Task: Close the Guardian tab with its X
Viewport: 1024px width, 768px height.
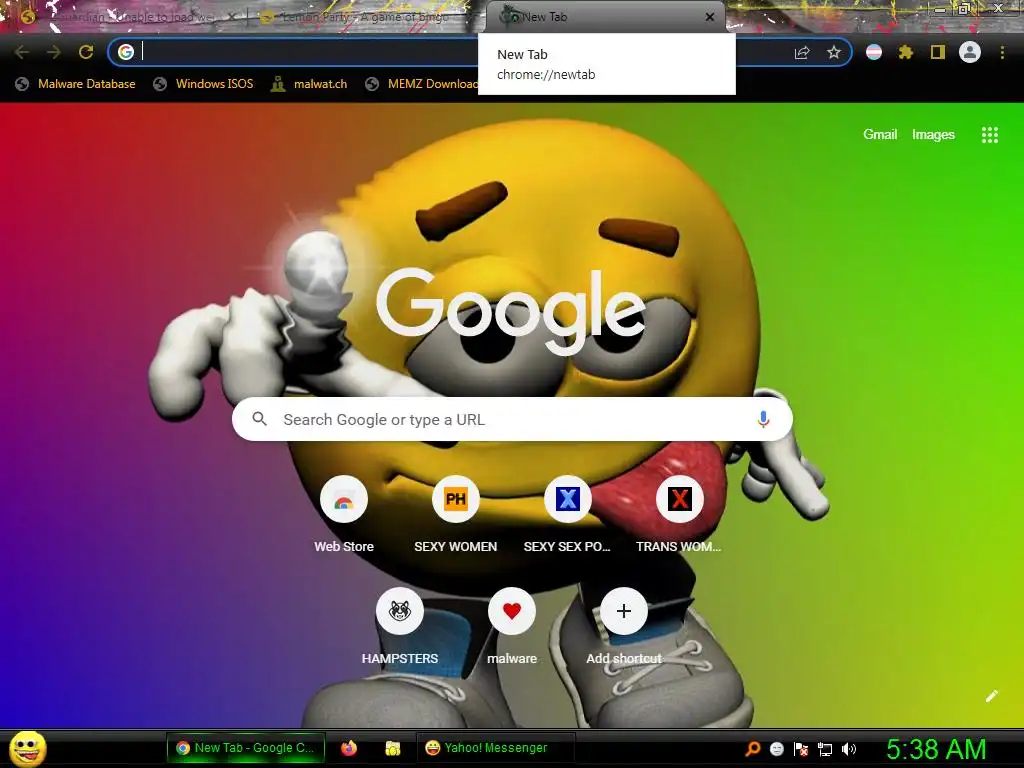Action: (232, 18)
